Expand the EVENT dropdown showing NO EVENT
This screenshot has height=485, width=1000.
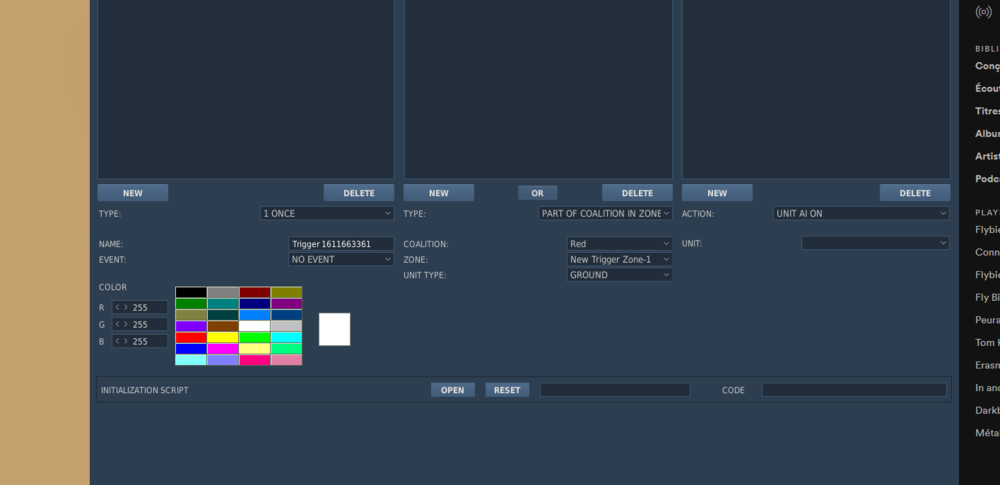pos(341,259)
